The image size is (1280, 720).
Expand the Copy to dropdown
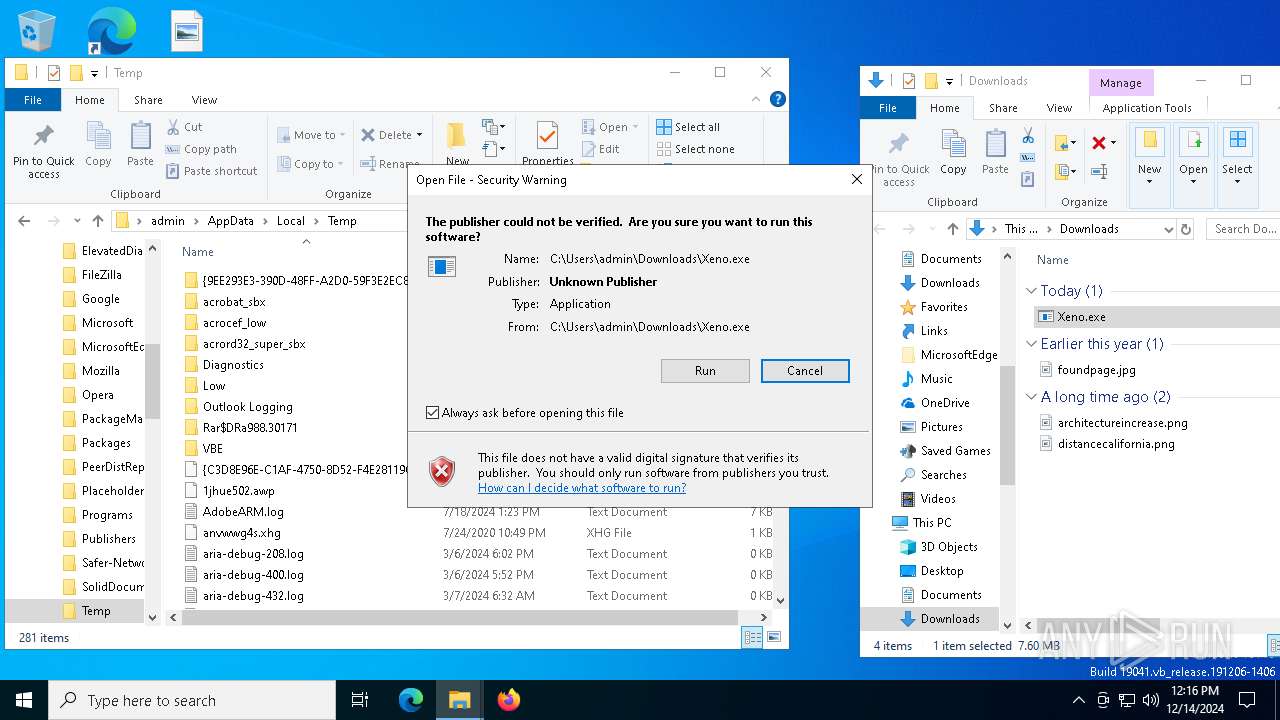click(x=342, y=164)
